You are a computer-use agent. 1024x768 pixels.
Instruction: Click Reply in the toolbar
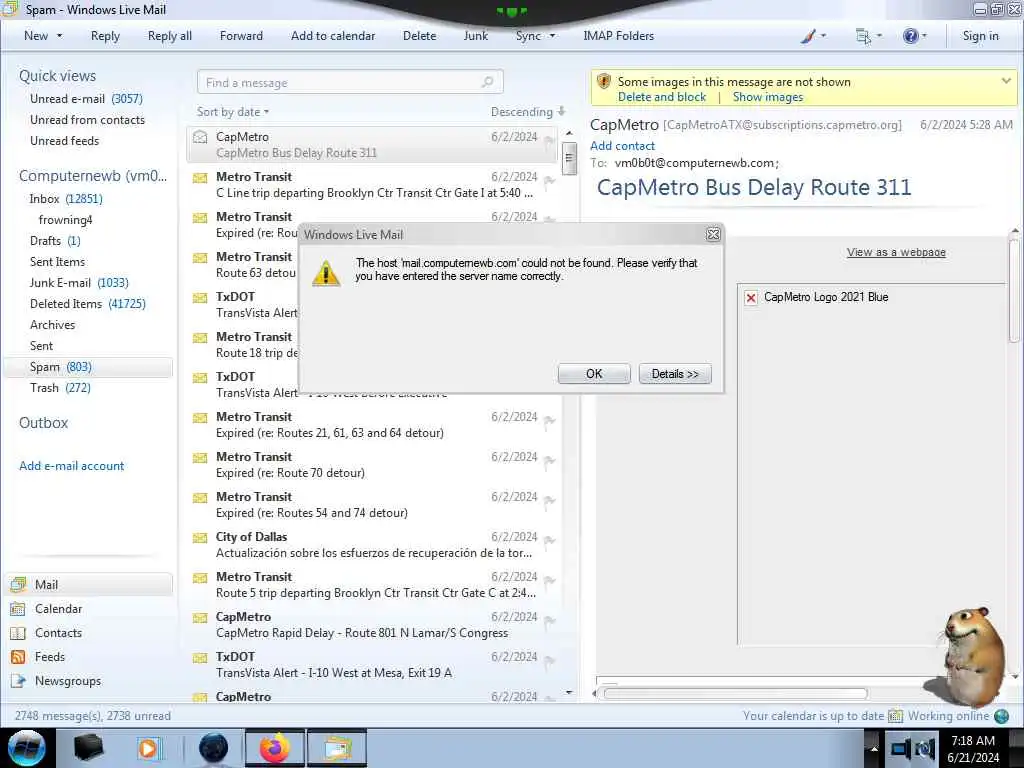pos(105,36)
